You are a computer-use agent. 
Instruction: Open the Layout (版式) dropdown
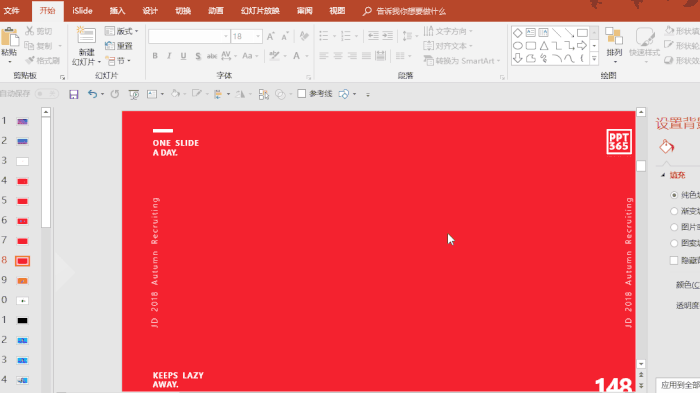(x=121, y=31)
